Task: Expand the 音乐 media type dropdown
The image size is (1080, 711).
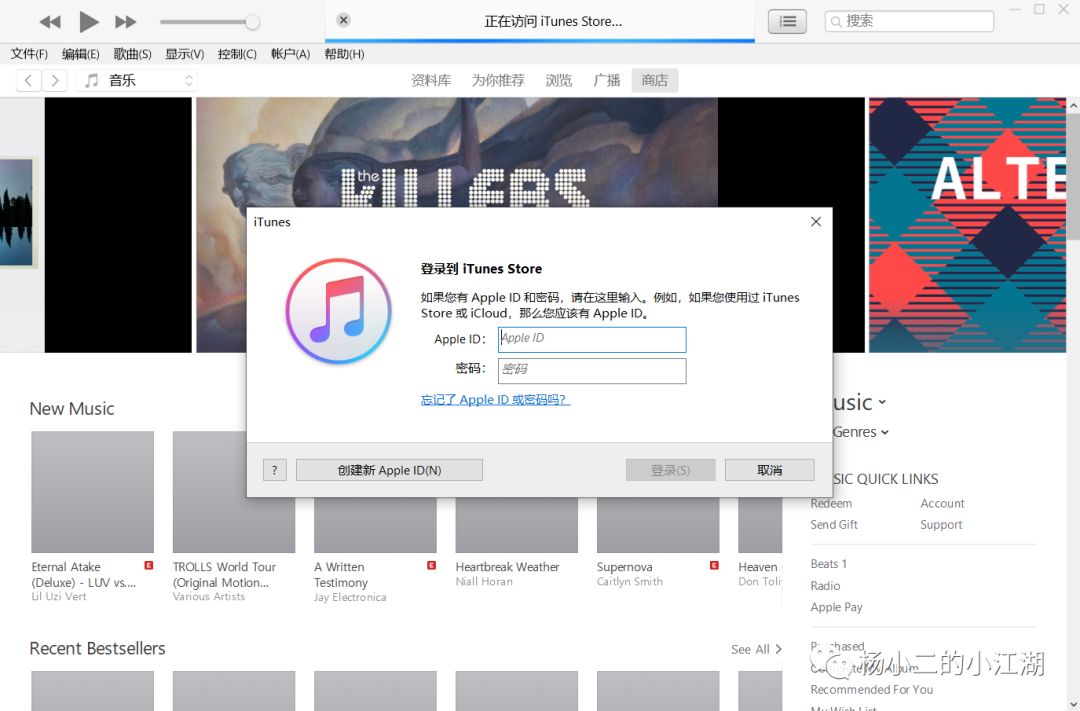Action: click(x=136, y=81)
